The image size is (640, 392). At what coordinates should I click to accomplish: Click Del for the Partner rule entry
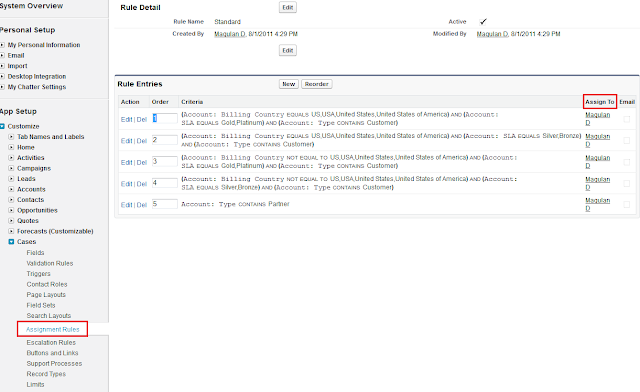click(142, 205)
